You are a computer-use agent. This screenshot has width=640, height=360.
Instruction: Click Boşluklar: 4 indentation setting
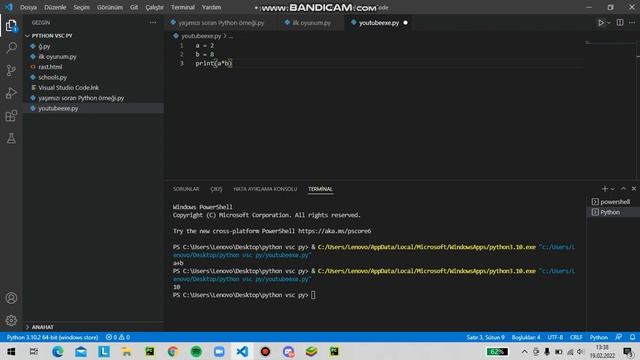526,337
